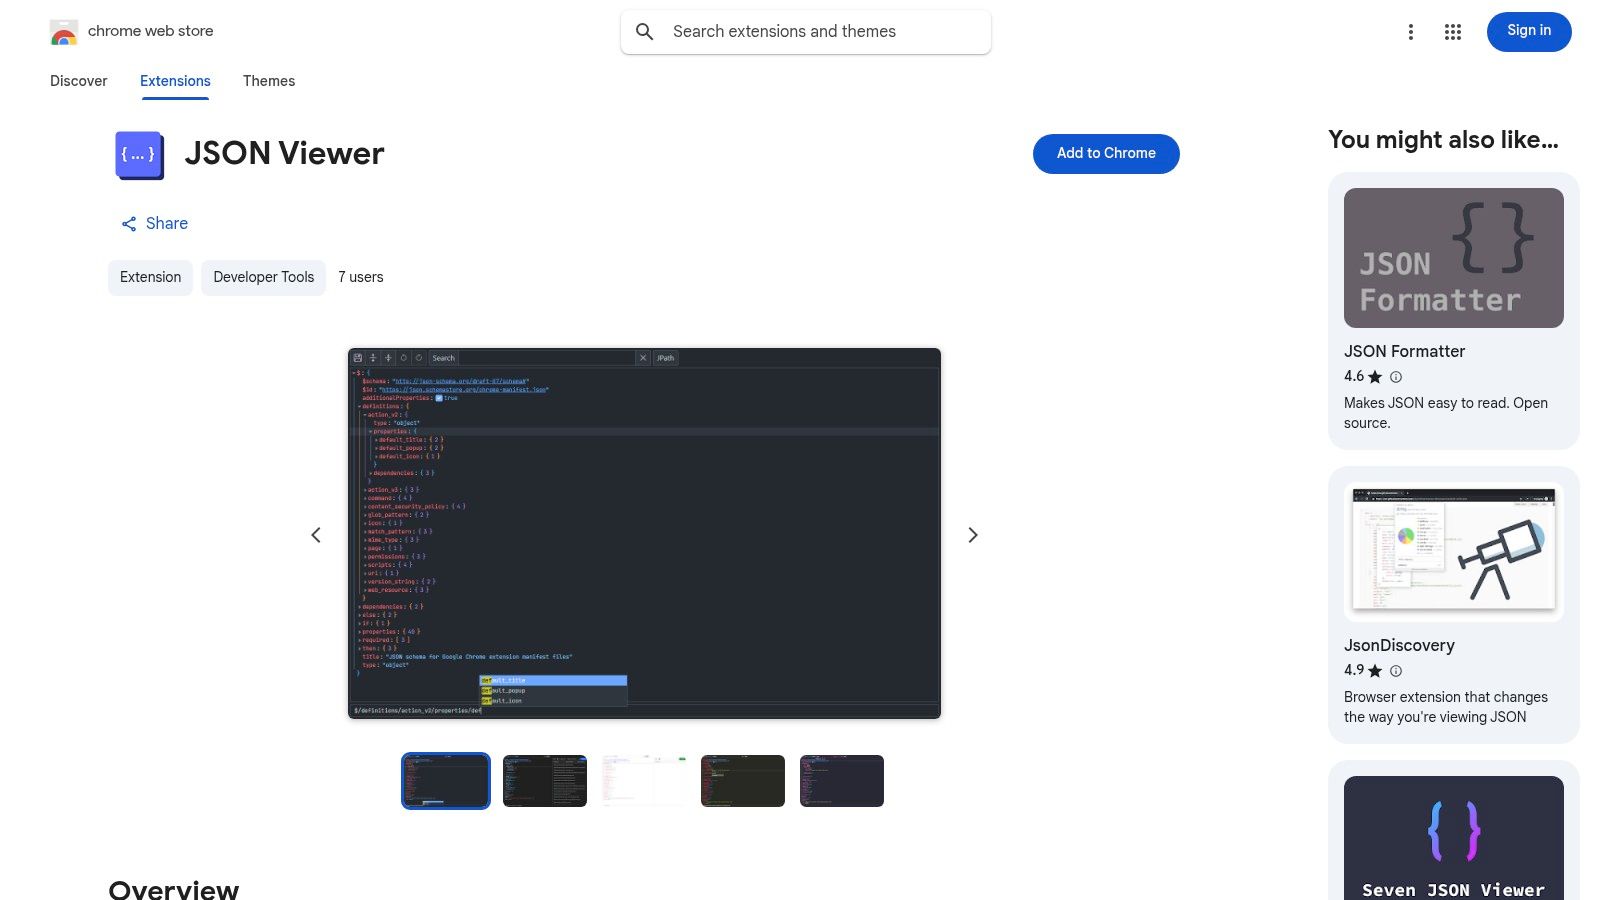Sign in to the Chrome Web Store
The width and height of the screenshot is (1600, 900).
point(1528,31)
